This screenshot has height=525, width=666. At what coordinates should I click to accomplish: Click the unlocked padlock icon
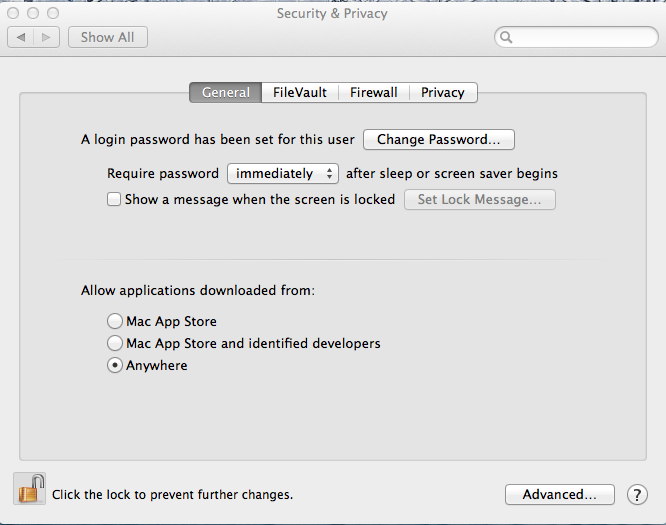tap(29, 489)
